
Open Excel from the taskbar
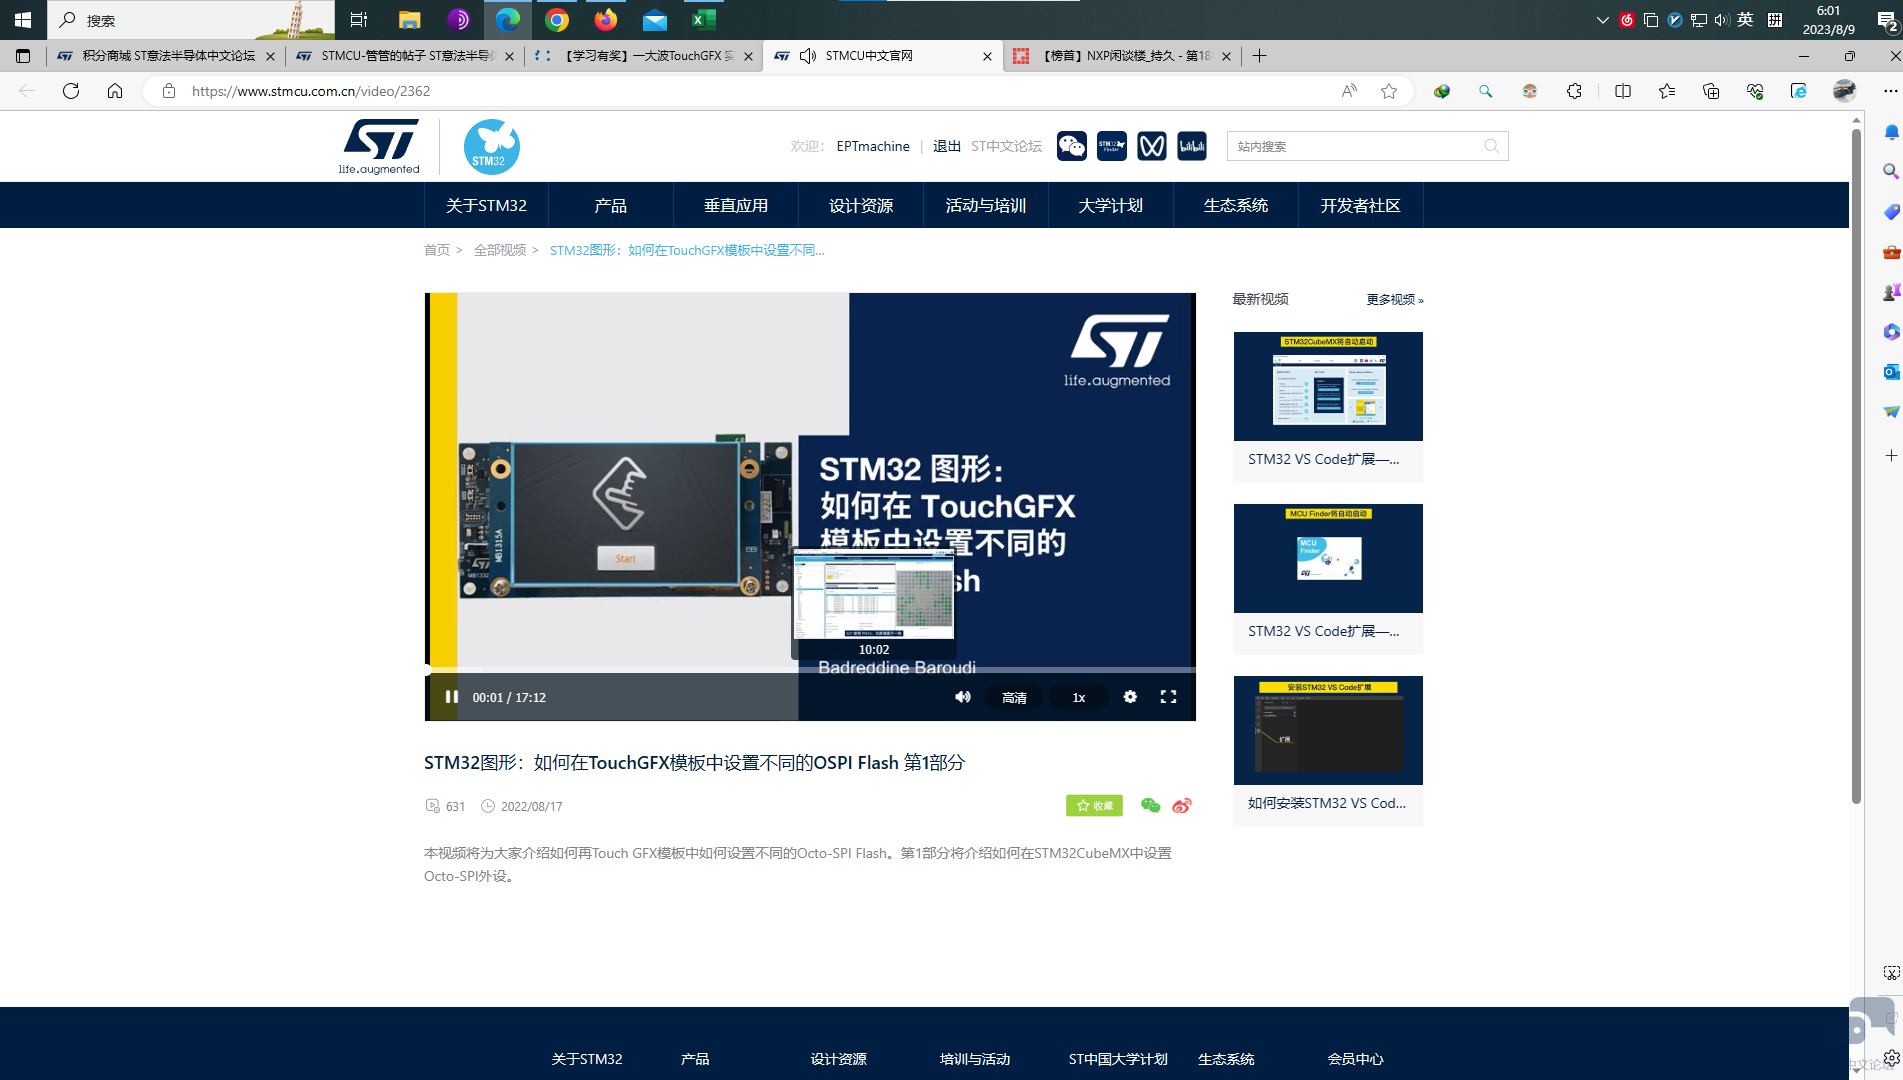pyautogui.click(x=704, y=19)
